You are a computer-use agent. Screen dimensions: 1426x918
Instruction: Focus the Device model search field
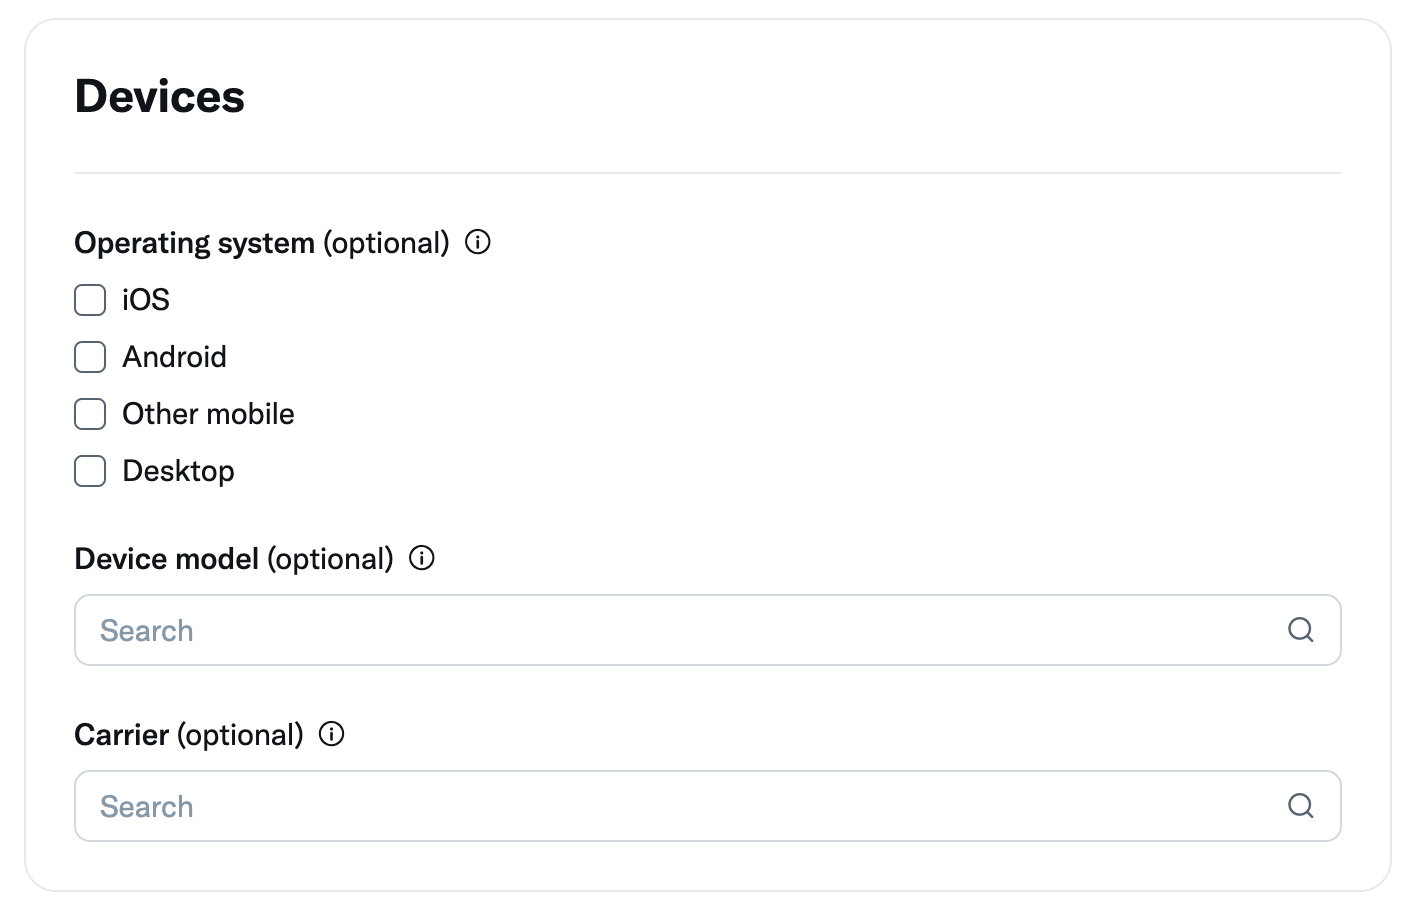[708, 630]
